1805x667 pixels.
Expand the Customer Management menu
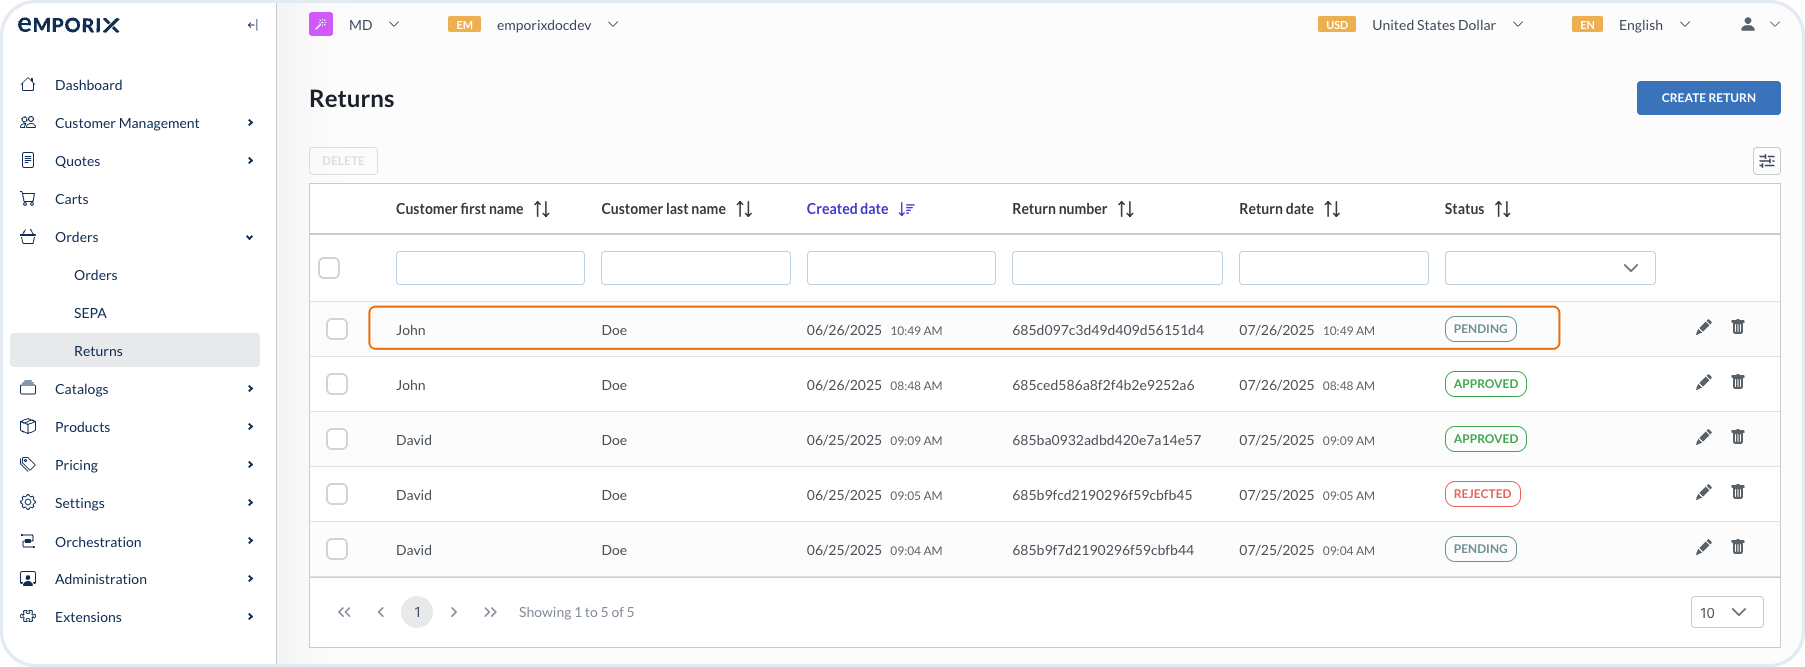coord(127,123)
